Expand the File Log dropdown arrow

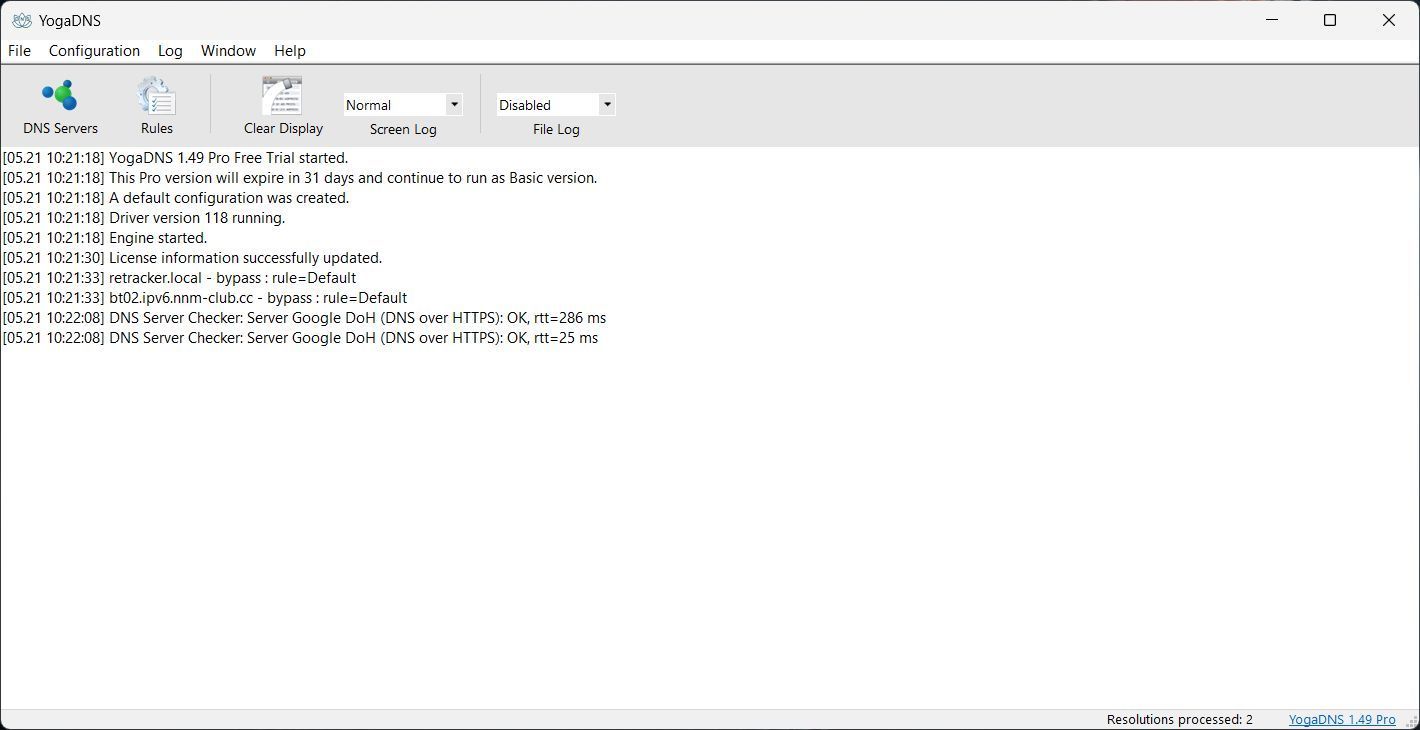[606, 104]
